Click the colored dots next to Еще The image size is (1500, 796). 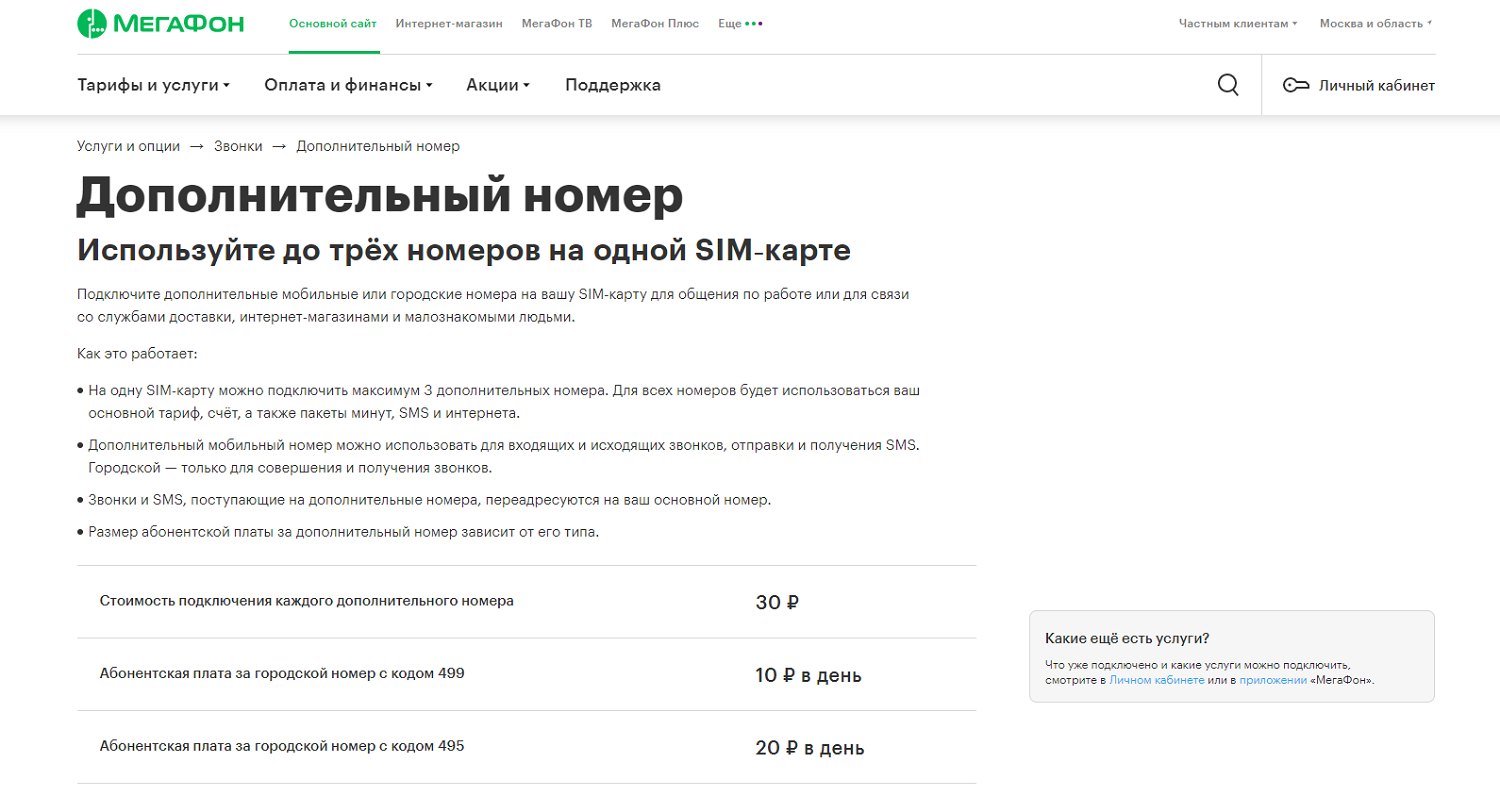tap(754, 23)
